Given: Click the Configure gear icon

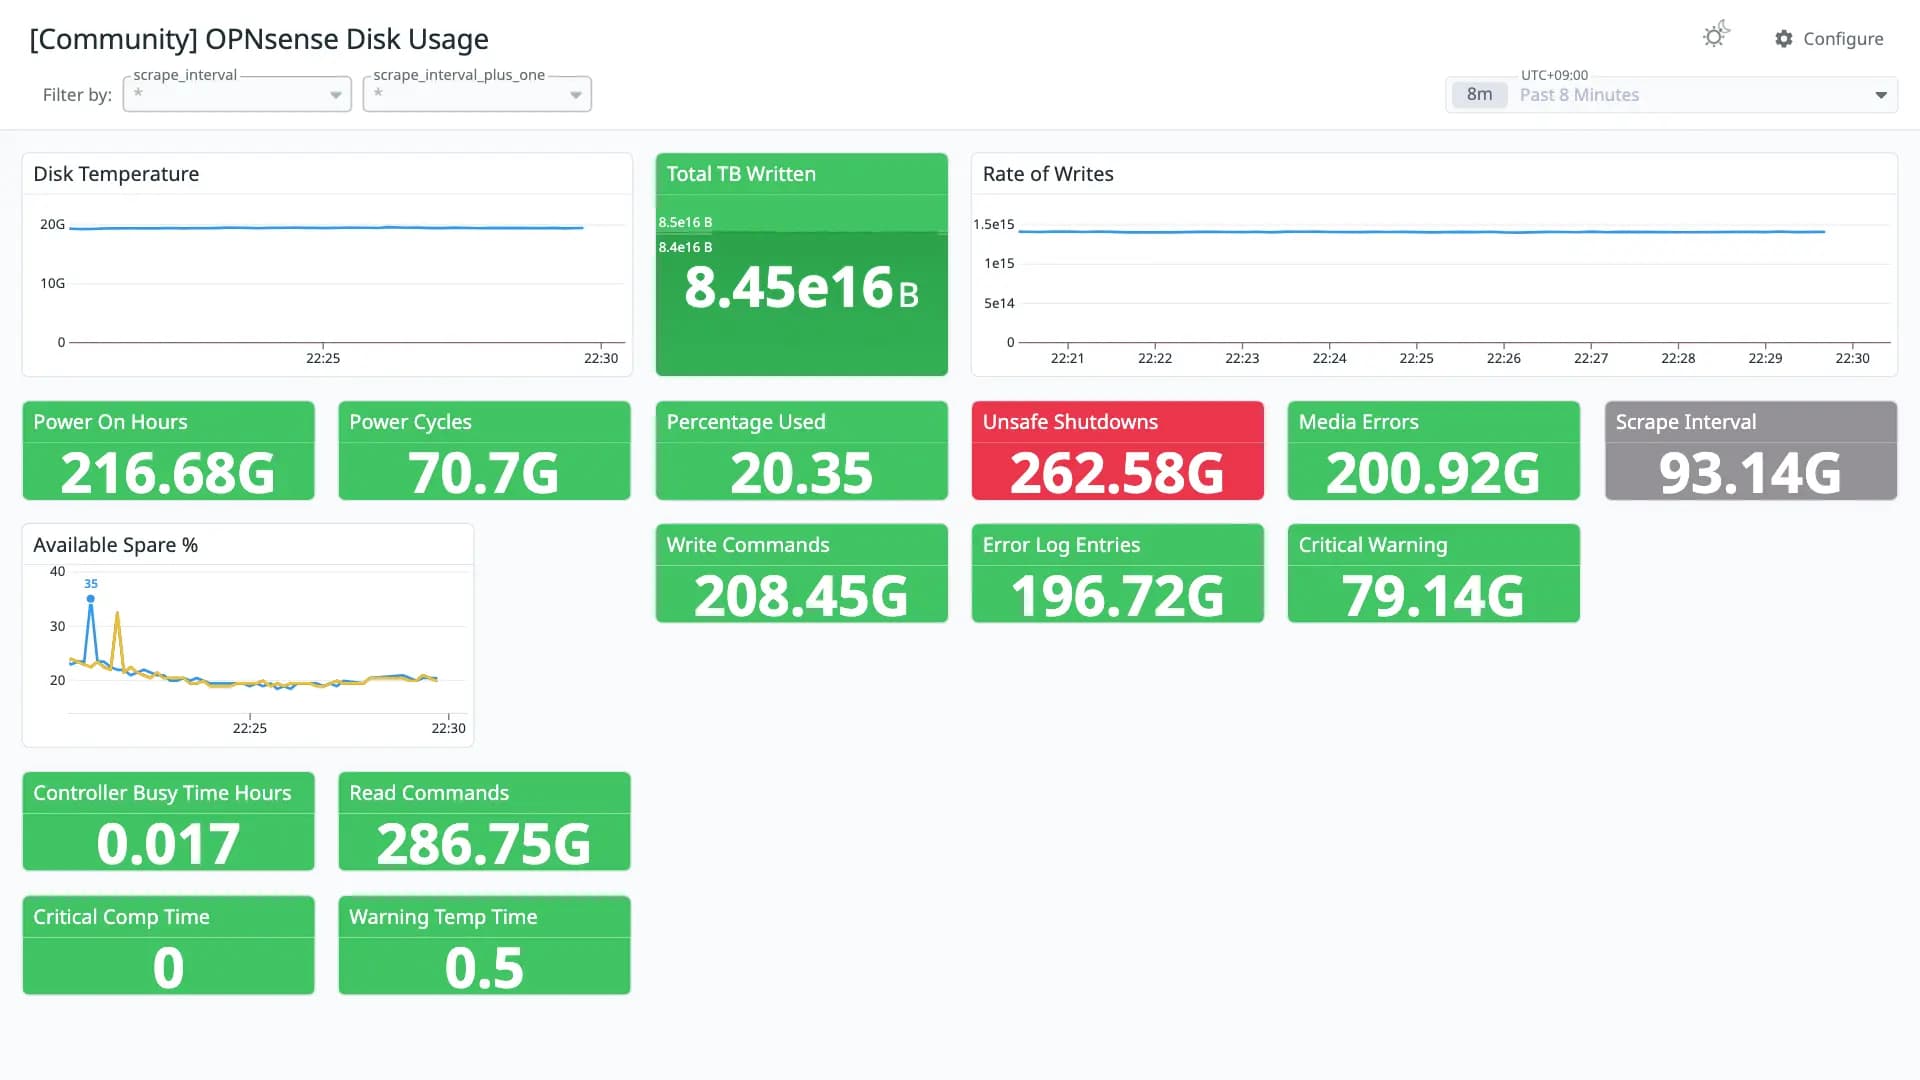Looking at the screenshot, I should (x=1783, y=39).
